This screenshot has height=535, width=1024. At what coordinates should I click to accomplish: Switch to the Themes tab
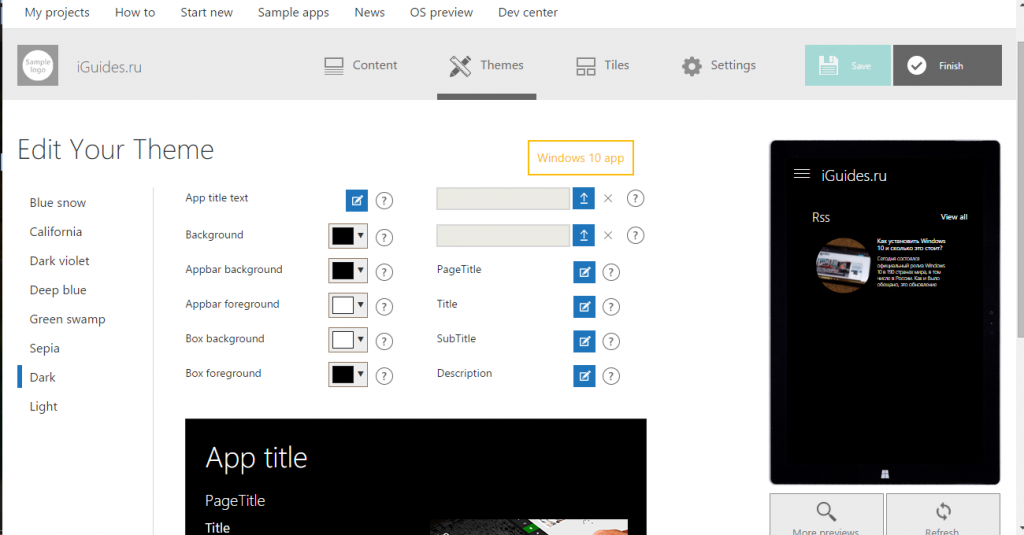487,65
